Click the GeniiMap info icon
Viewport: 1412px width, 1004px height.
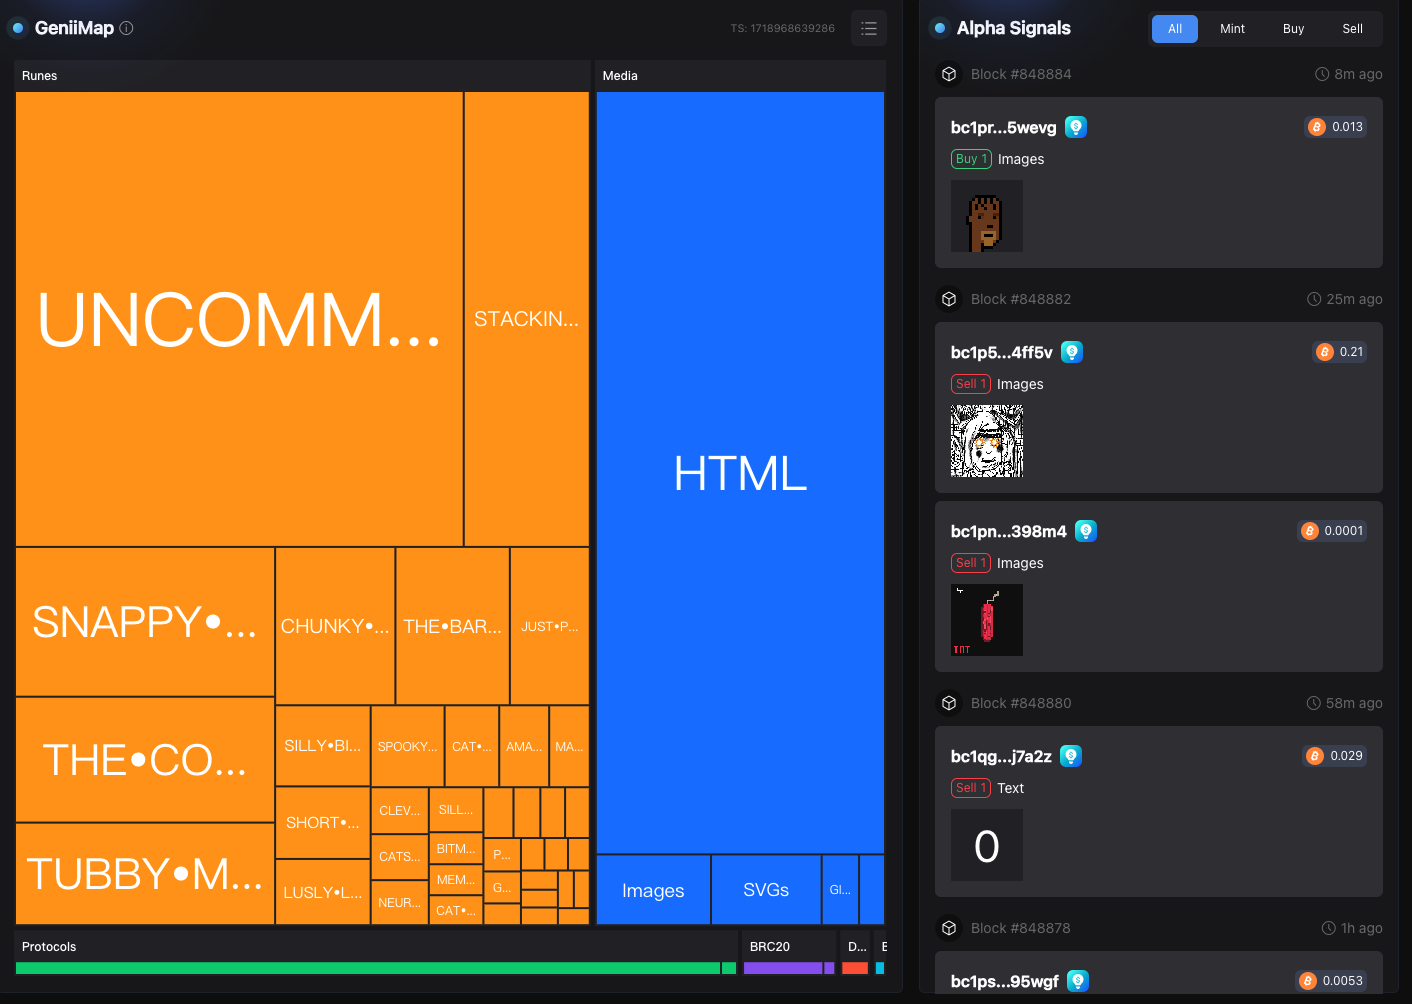pos(126,28)
